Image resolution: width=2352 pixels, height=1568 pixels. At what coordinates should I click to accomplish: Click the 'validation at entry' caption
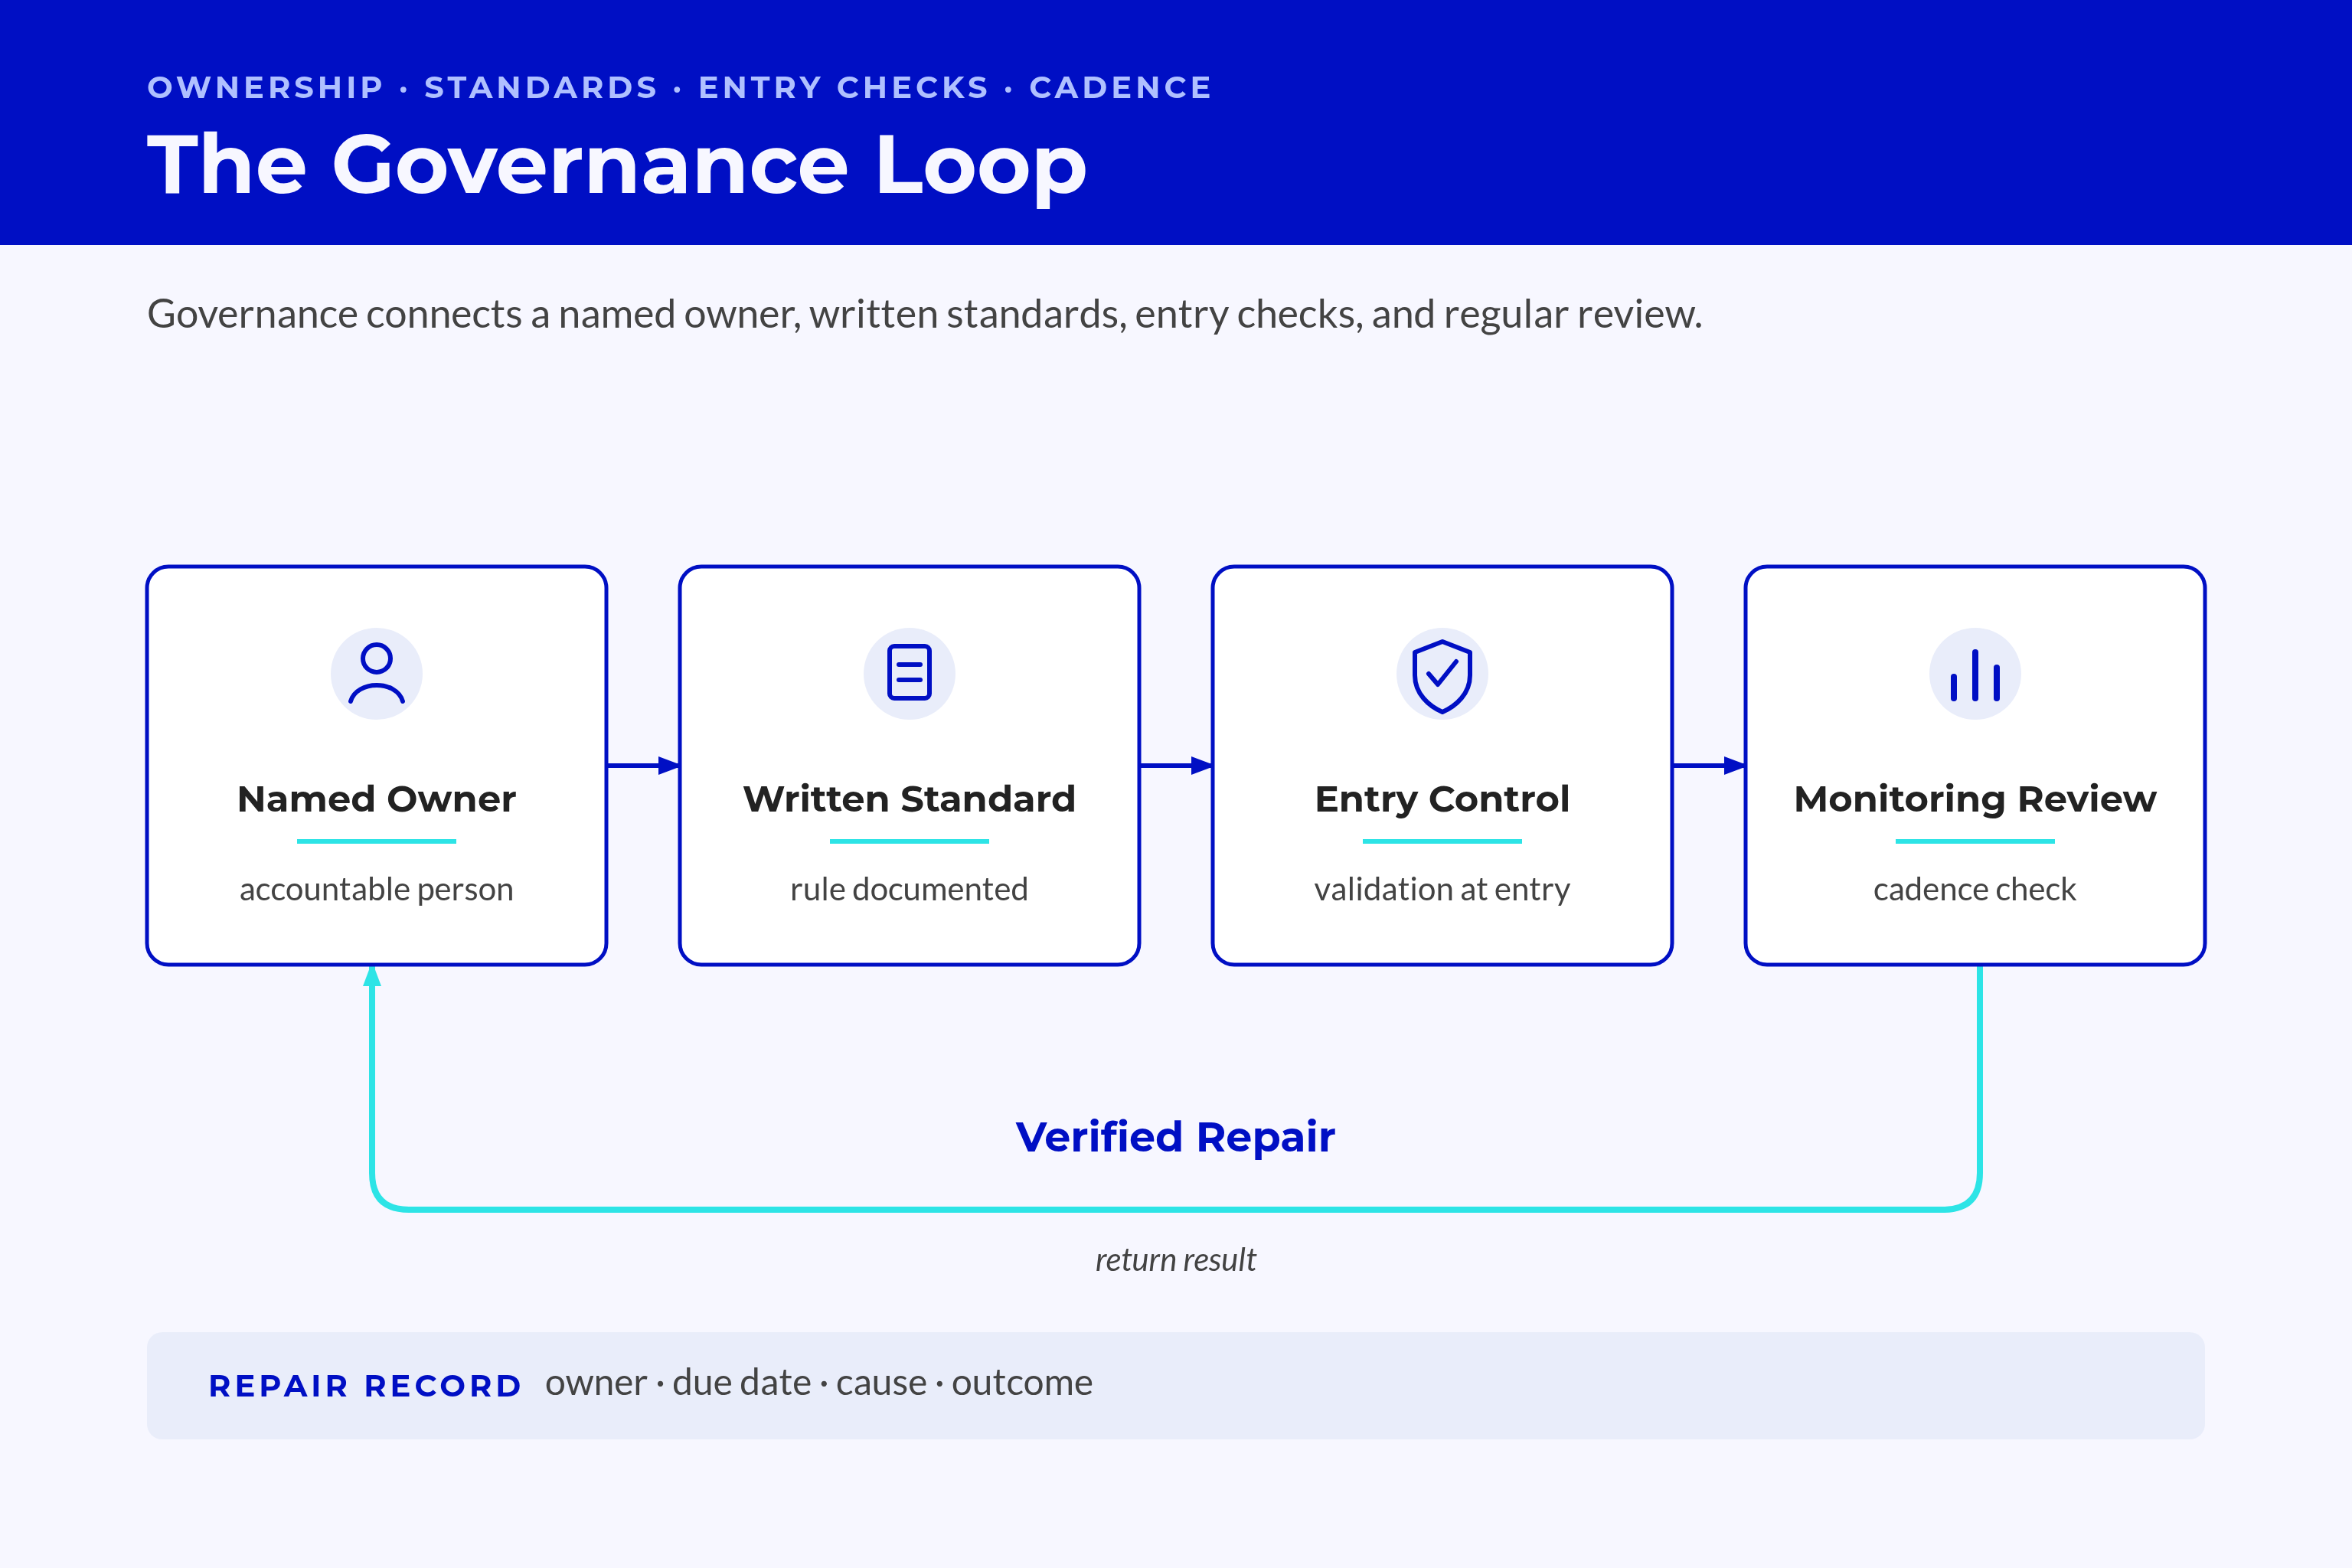[x=1442, y=890]
